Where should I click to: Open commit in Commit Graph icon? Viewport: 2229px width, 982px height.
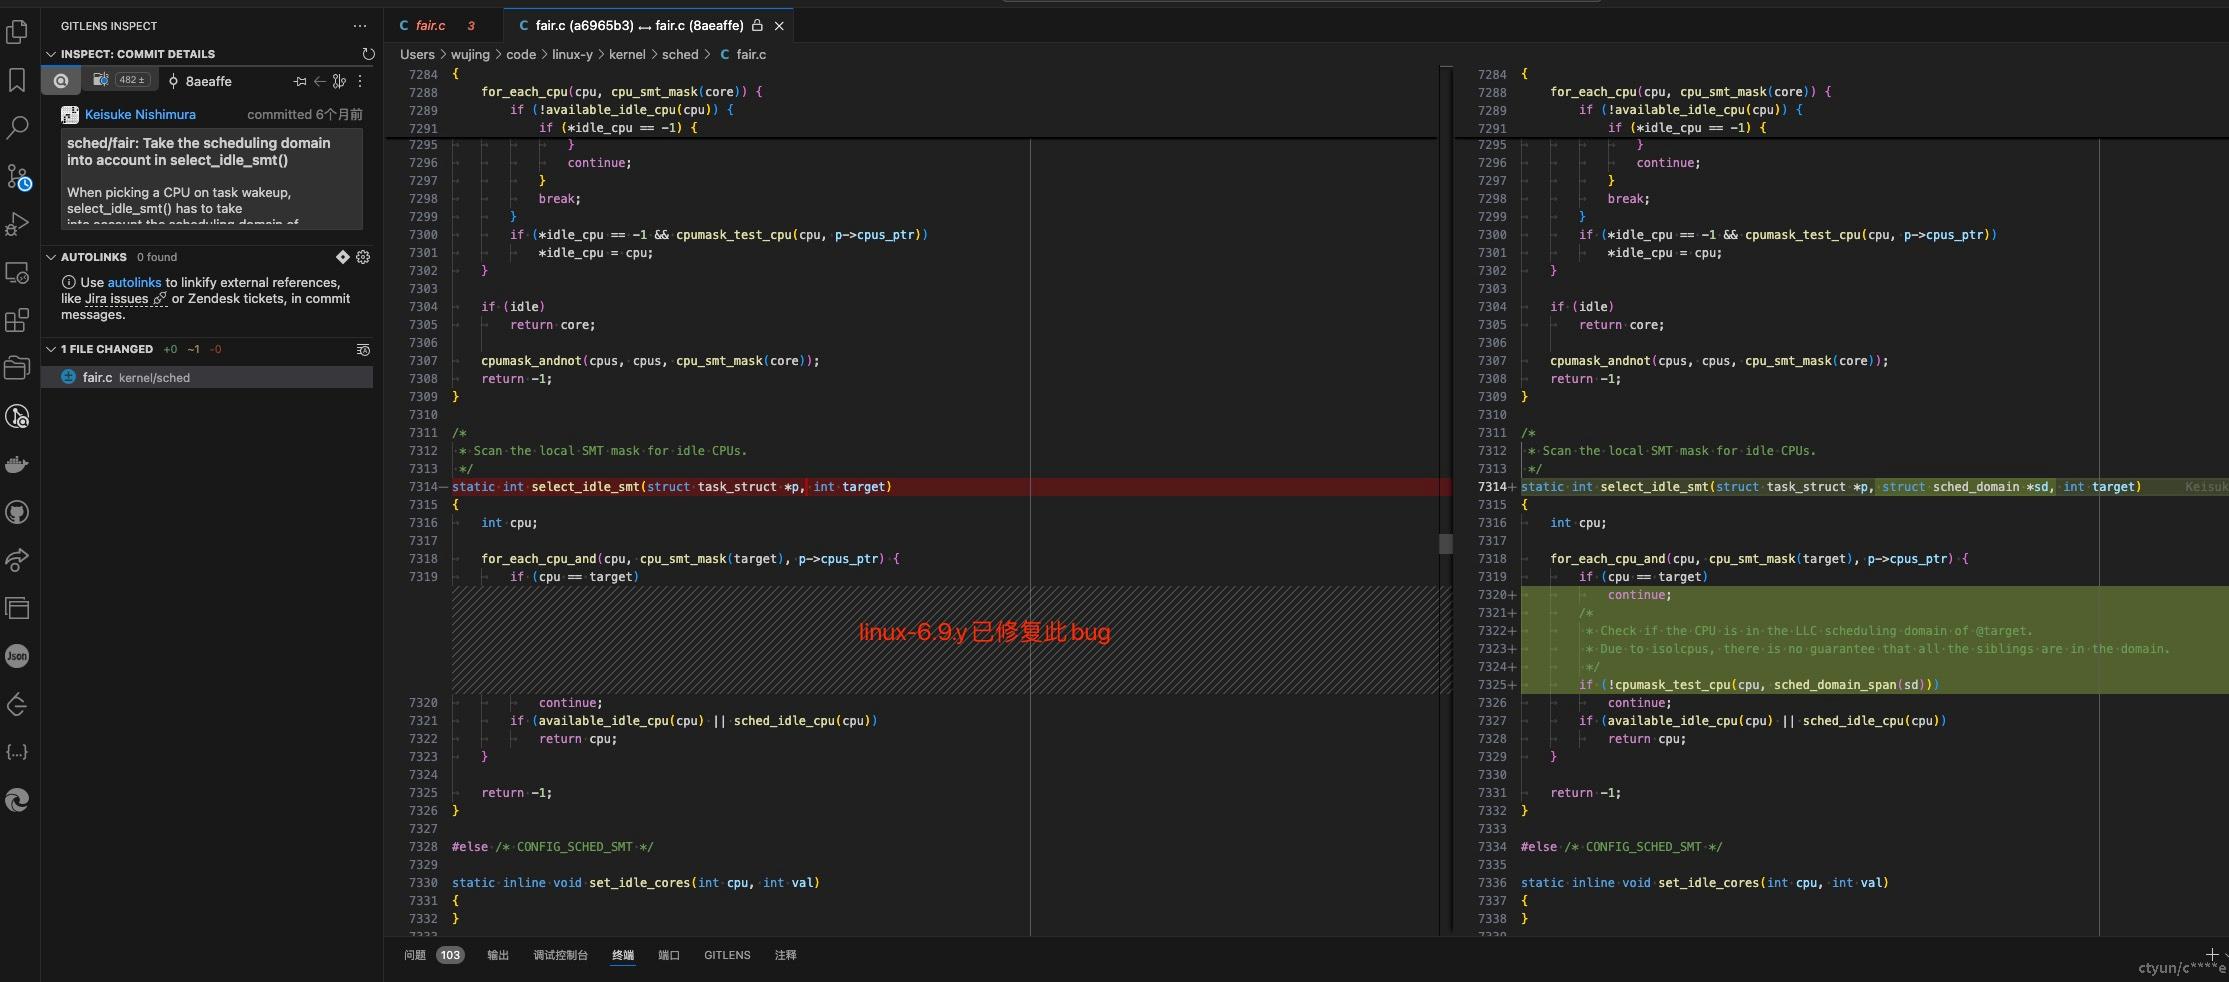(x=339, y=81)
